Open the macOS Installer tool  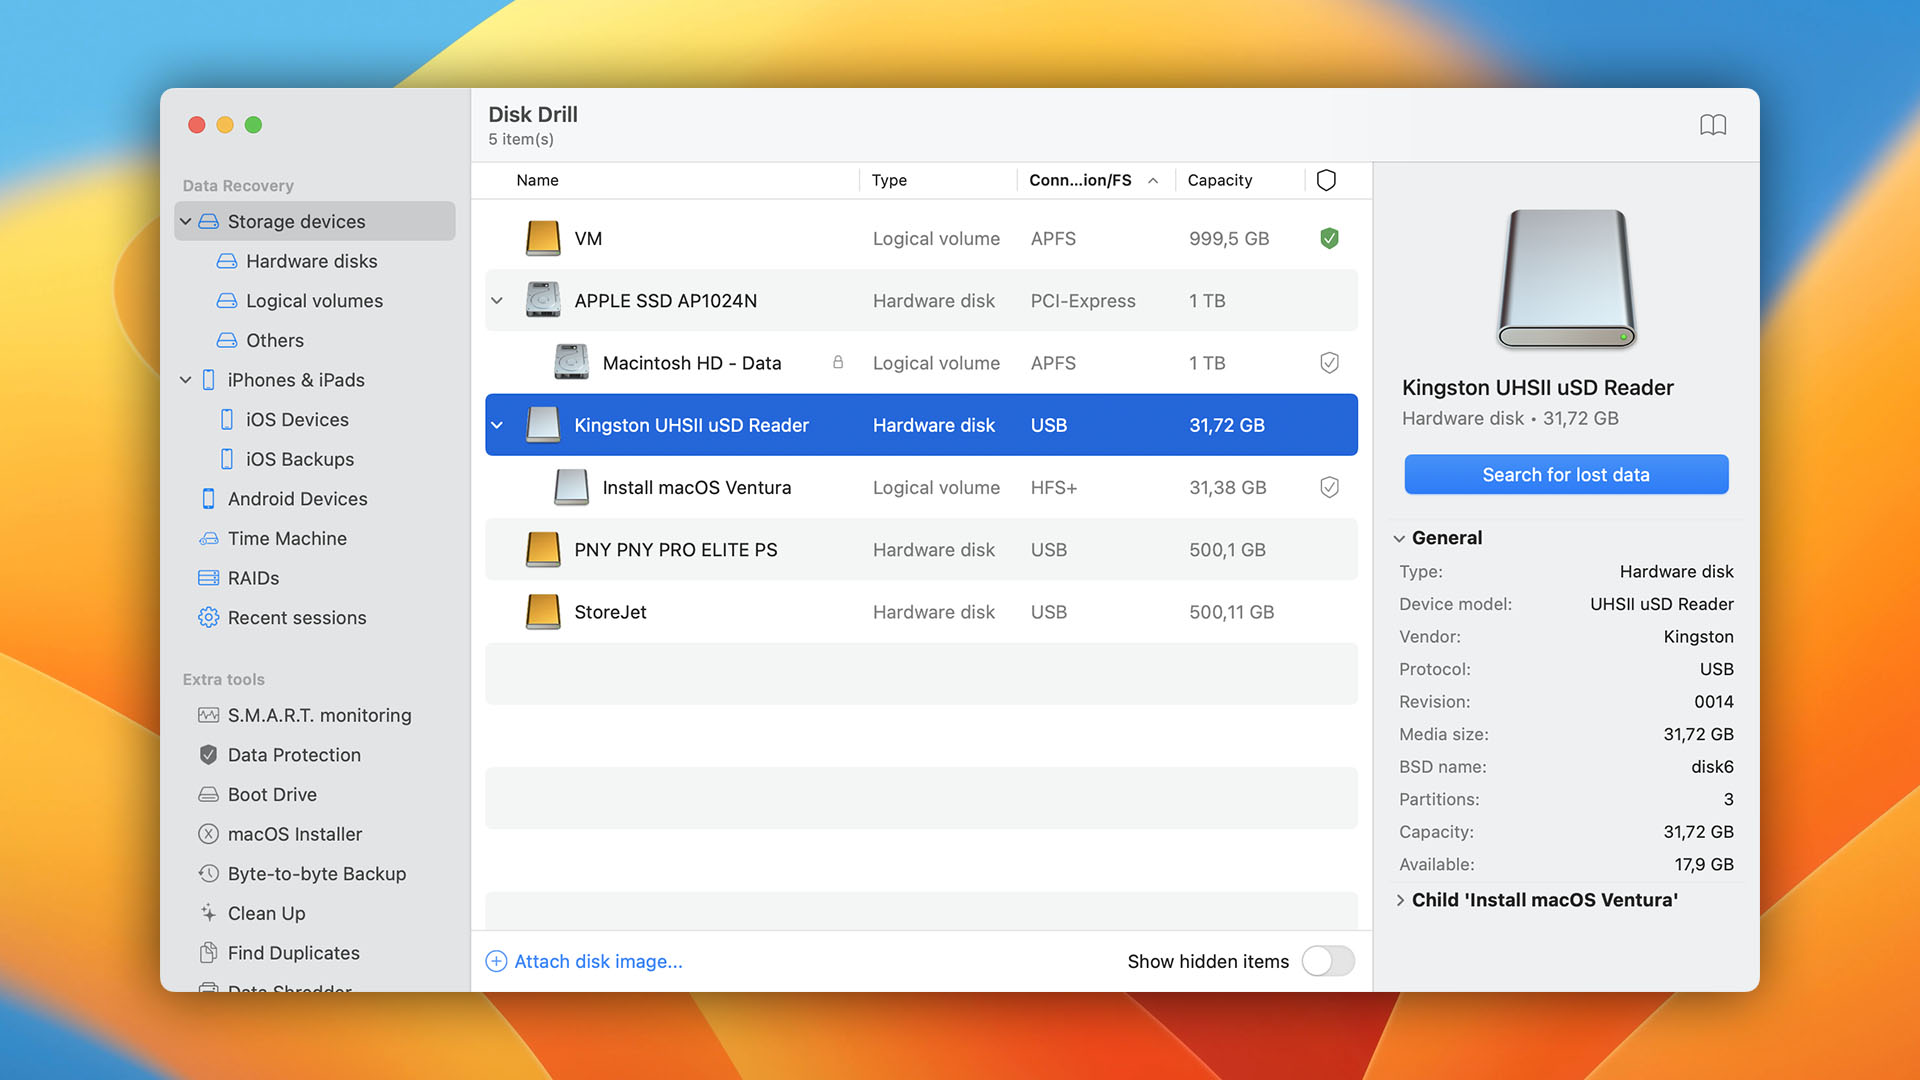pos(297,833)
